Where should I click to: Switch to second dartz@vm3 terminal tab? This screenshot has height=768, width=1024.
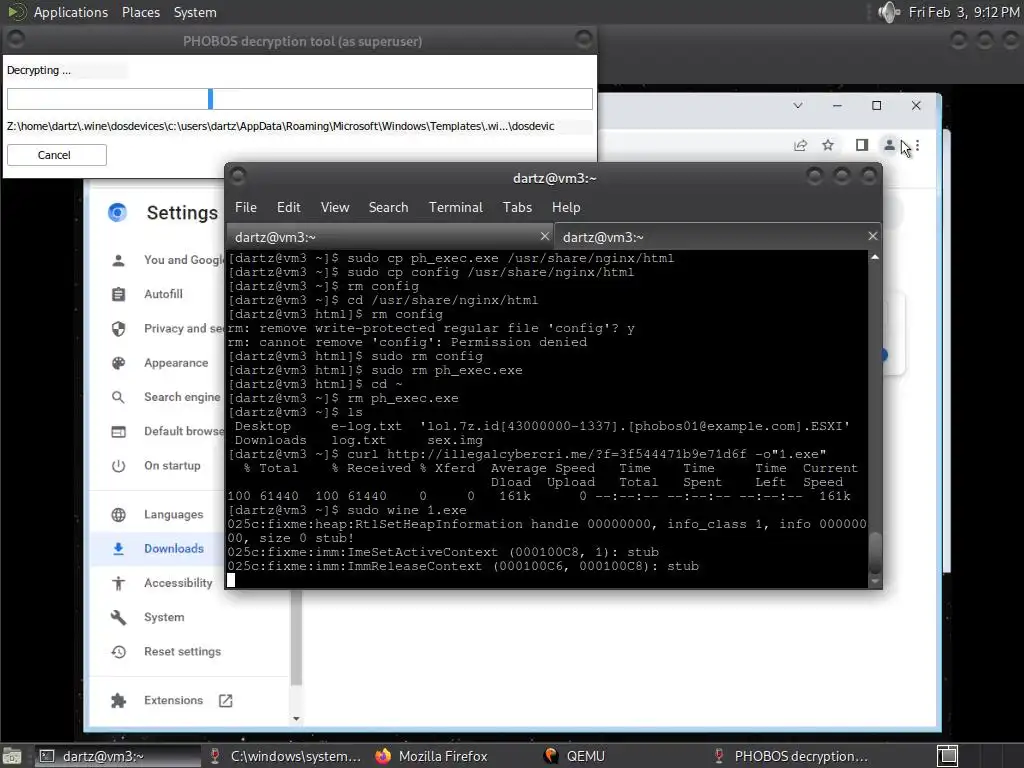[717, 236]
